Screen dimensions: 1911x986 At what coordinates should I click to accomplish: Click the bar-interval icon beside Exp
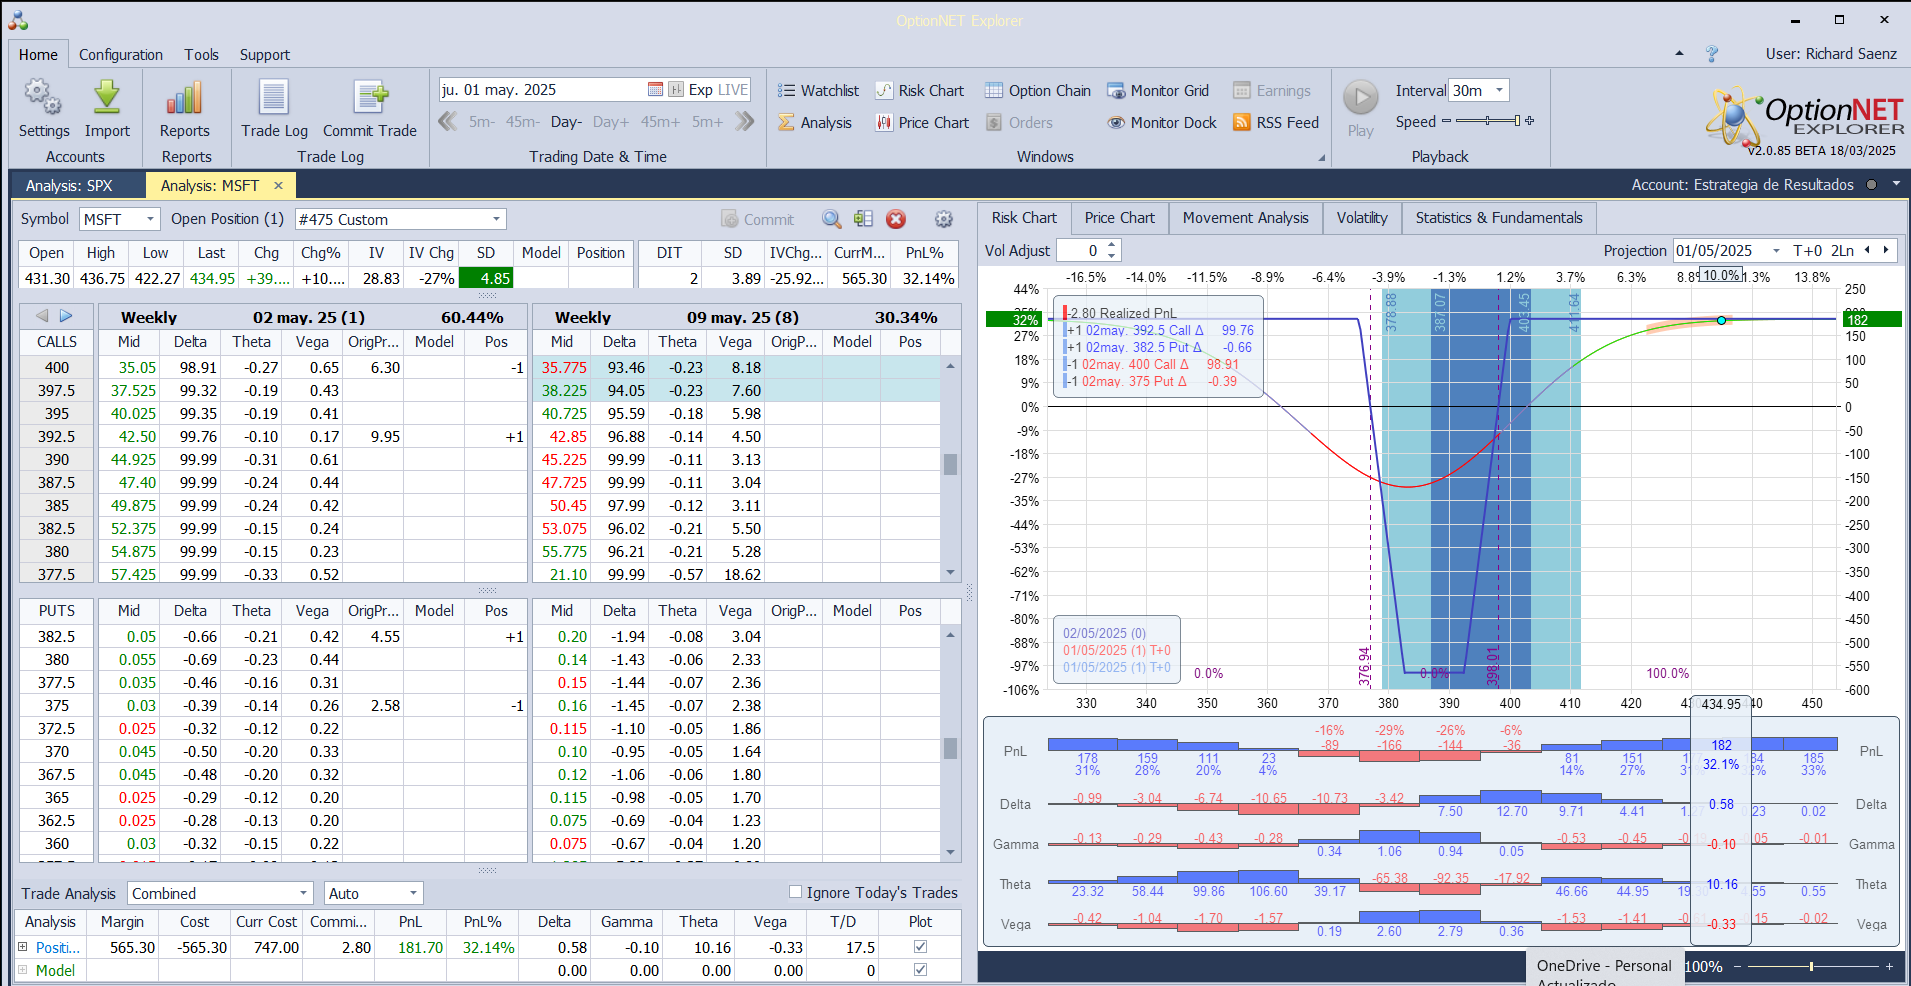point(676,90)
